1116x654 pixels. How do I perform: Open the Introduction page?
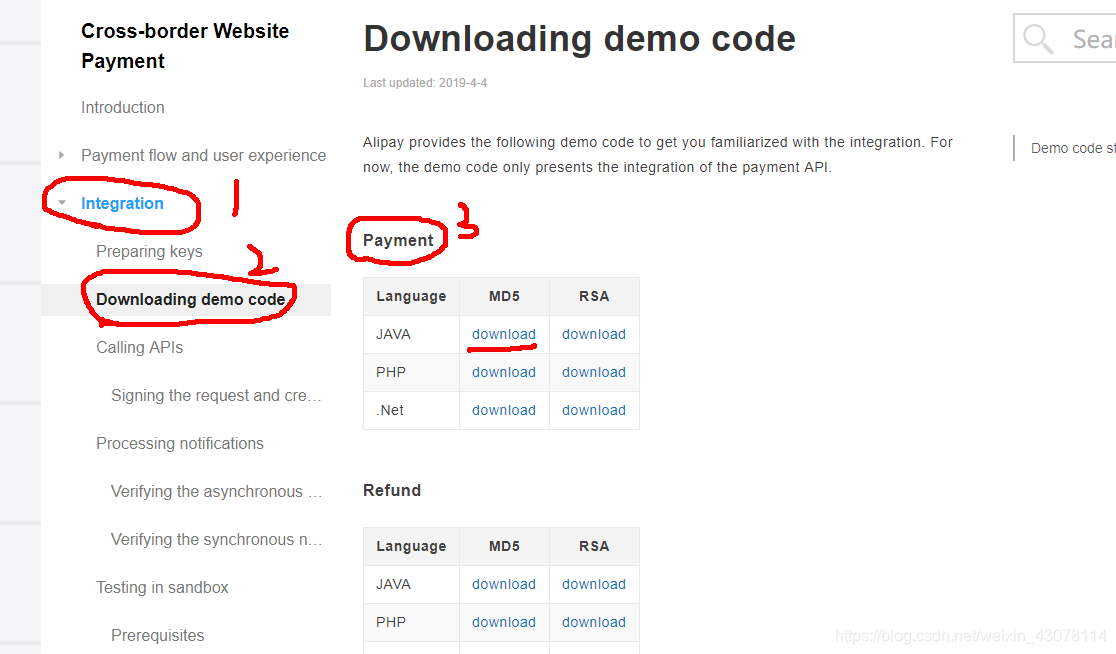point(122,107)
